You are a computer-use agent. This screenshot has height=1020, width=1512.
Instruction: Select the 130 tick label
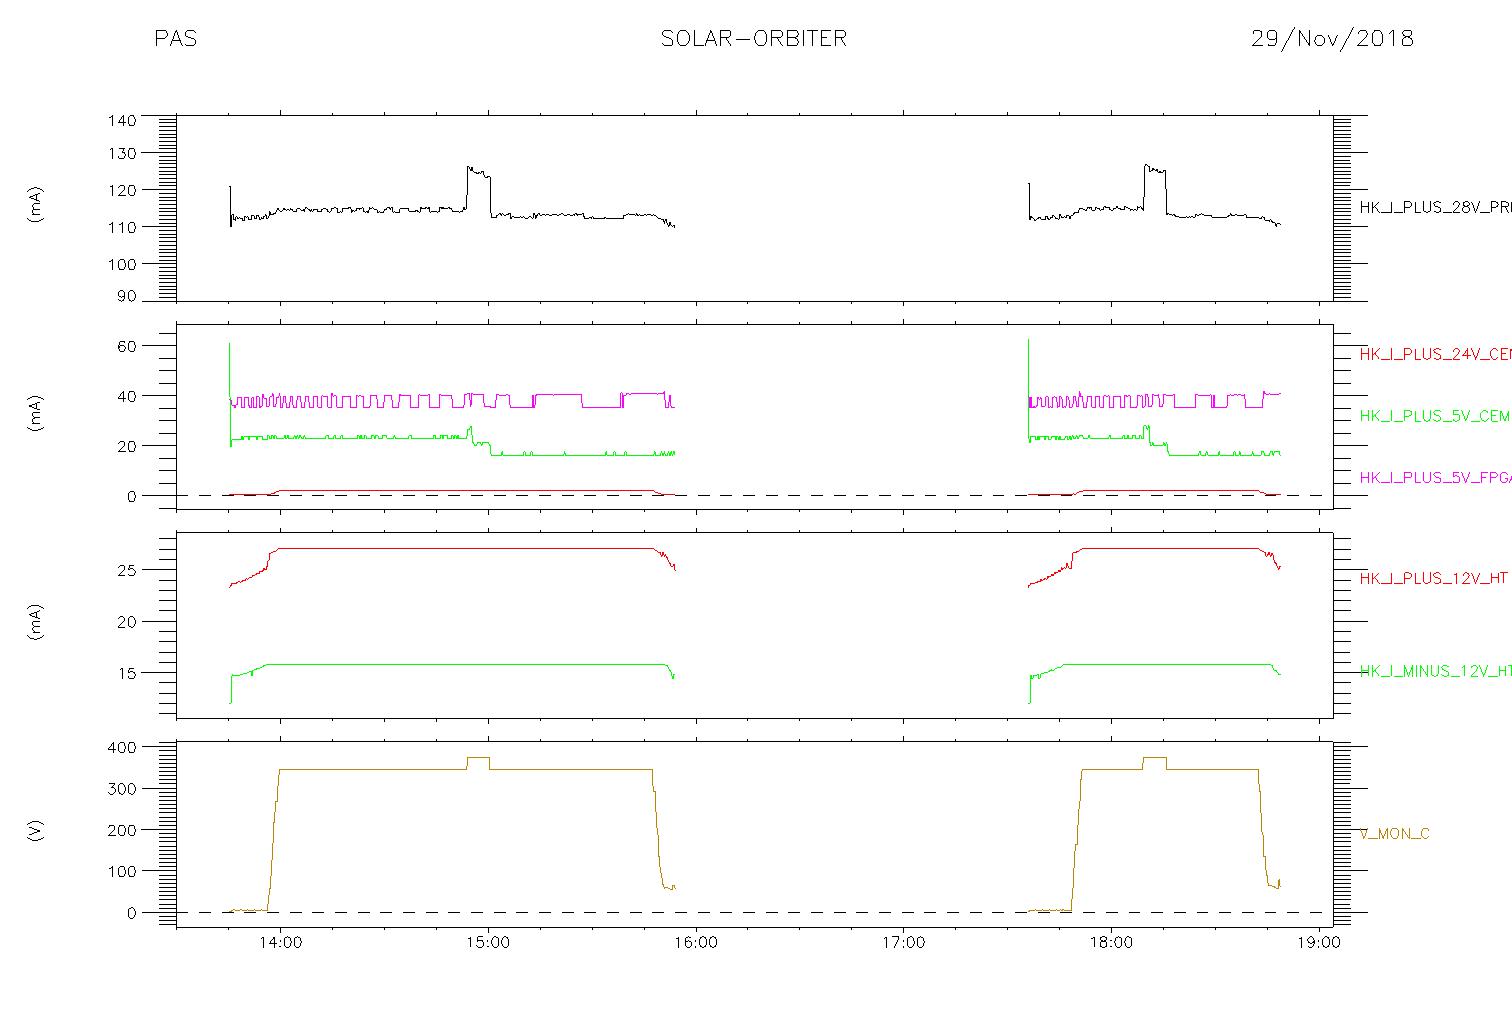122,153
